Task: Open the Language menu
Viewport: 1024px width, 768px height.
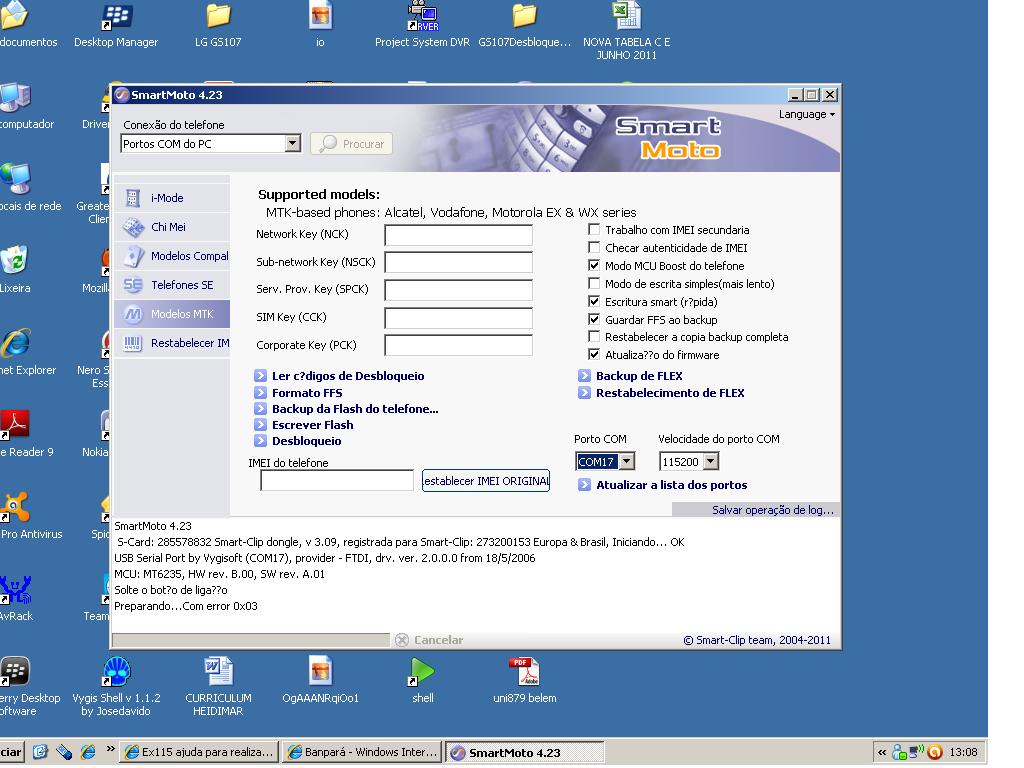Action: pyautogui.click(x=807, y=114)
